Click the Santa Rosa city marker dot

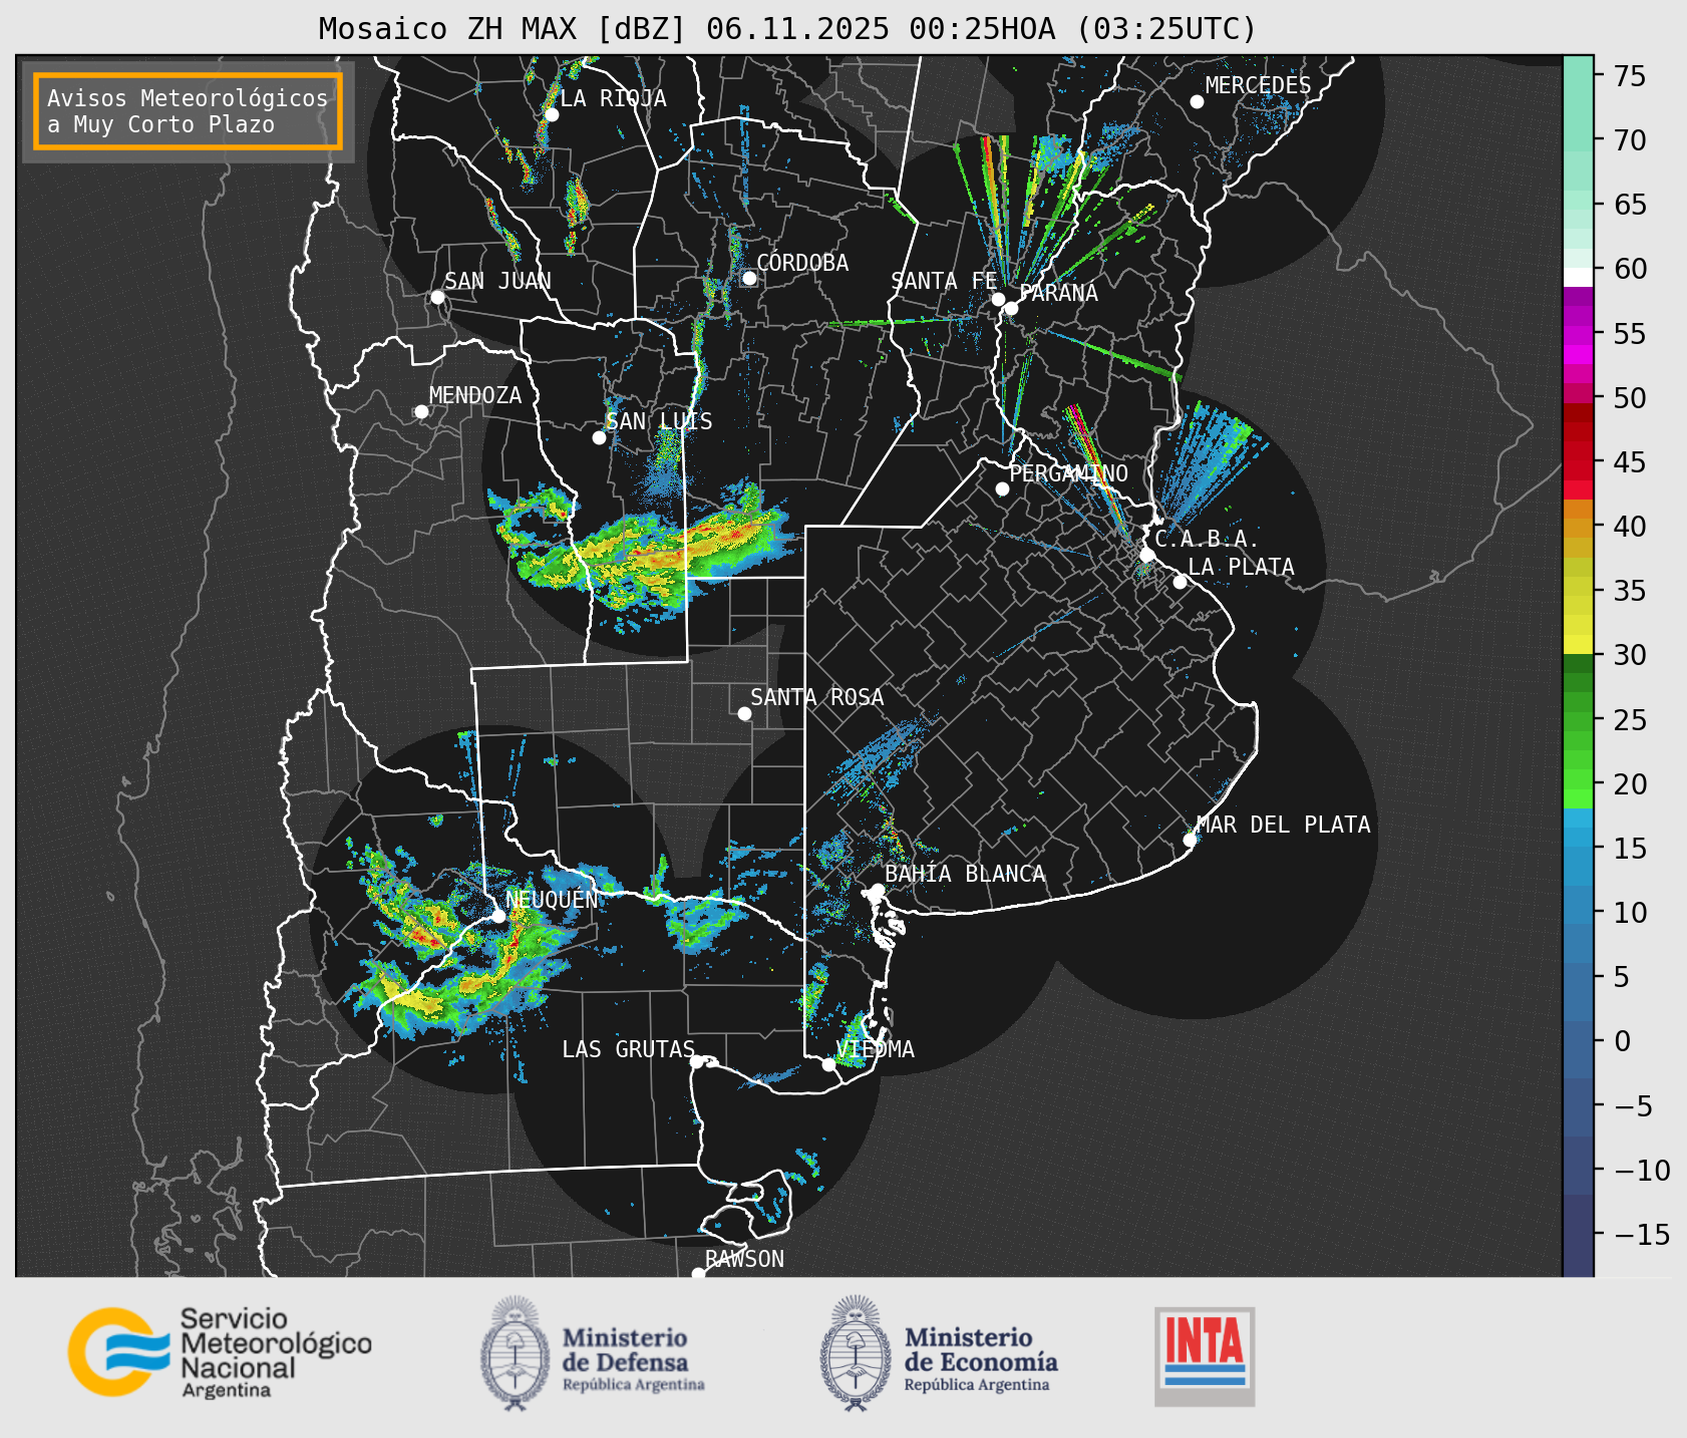[744, 713]
